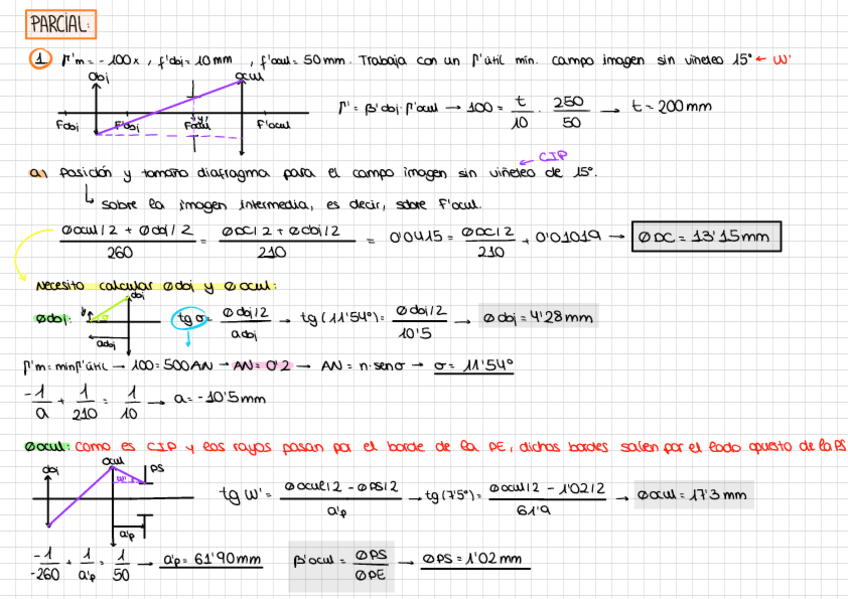Click the gray highlighted Øocul = 17'3 mm result
The height and width of the screenshot is (599, 848).
(x=692, y=494)
